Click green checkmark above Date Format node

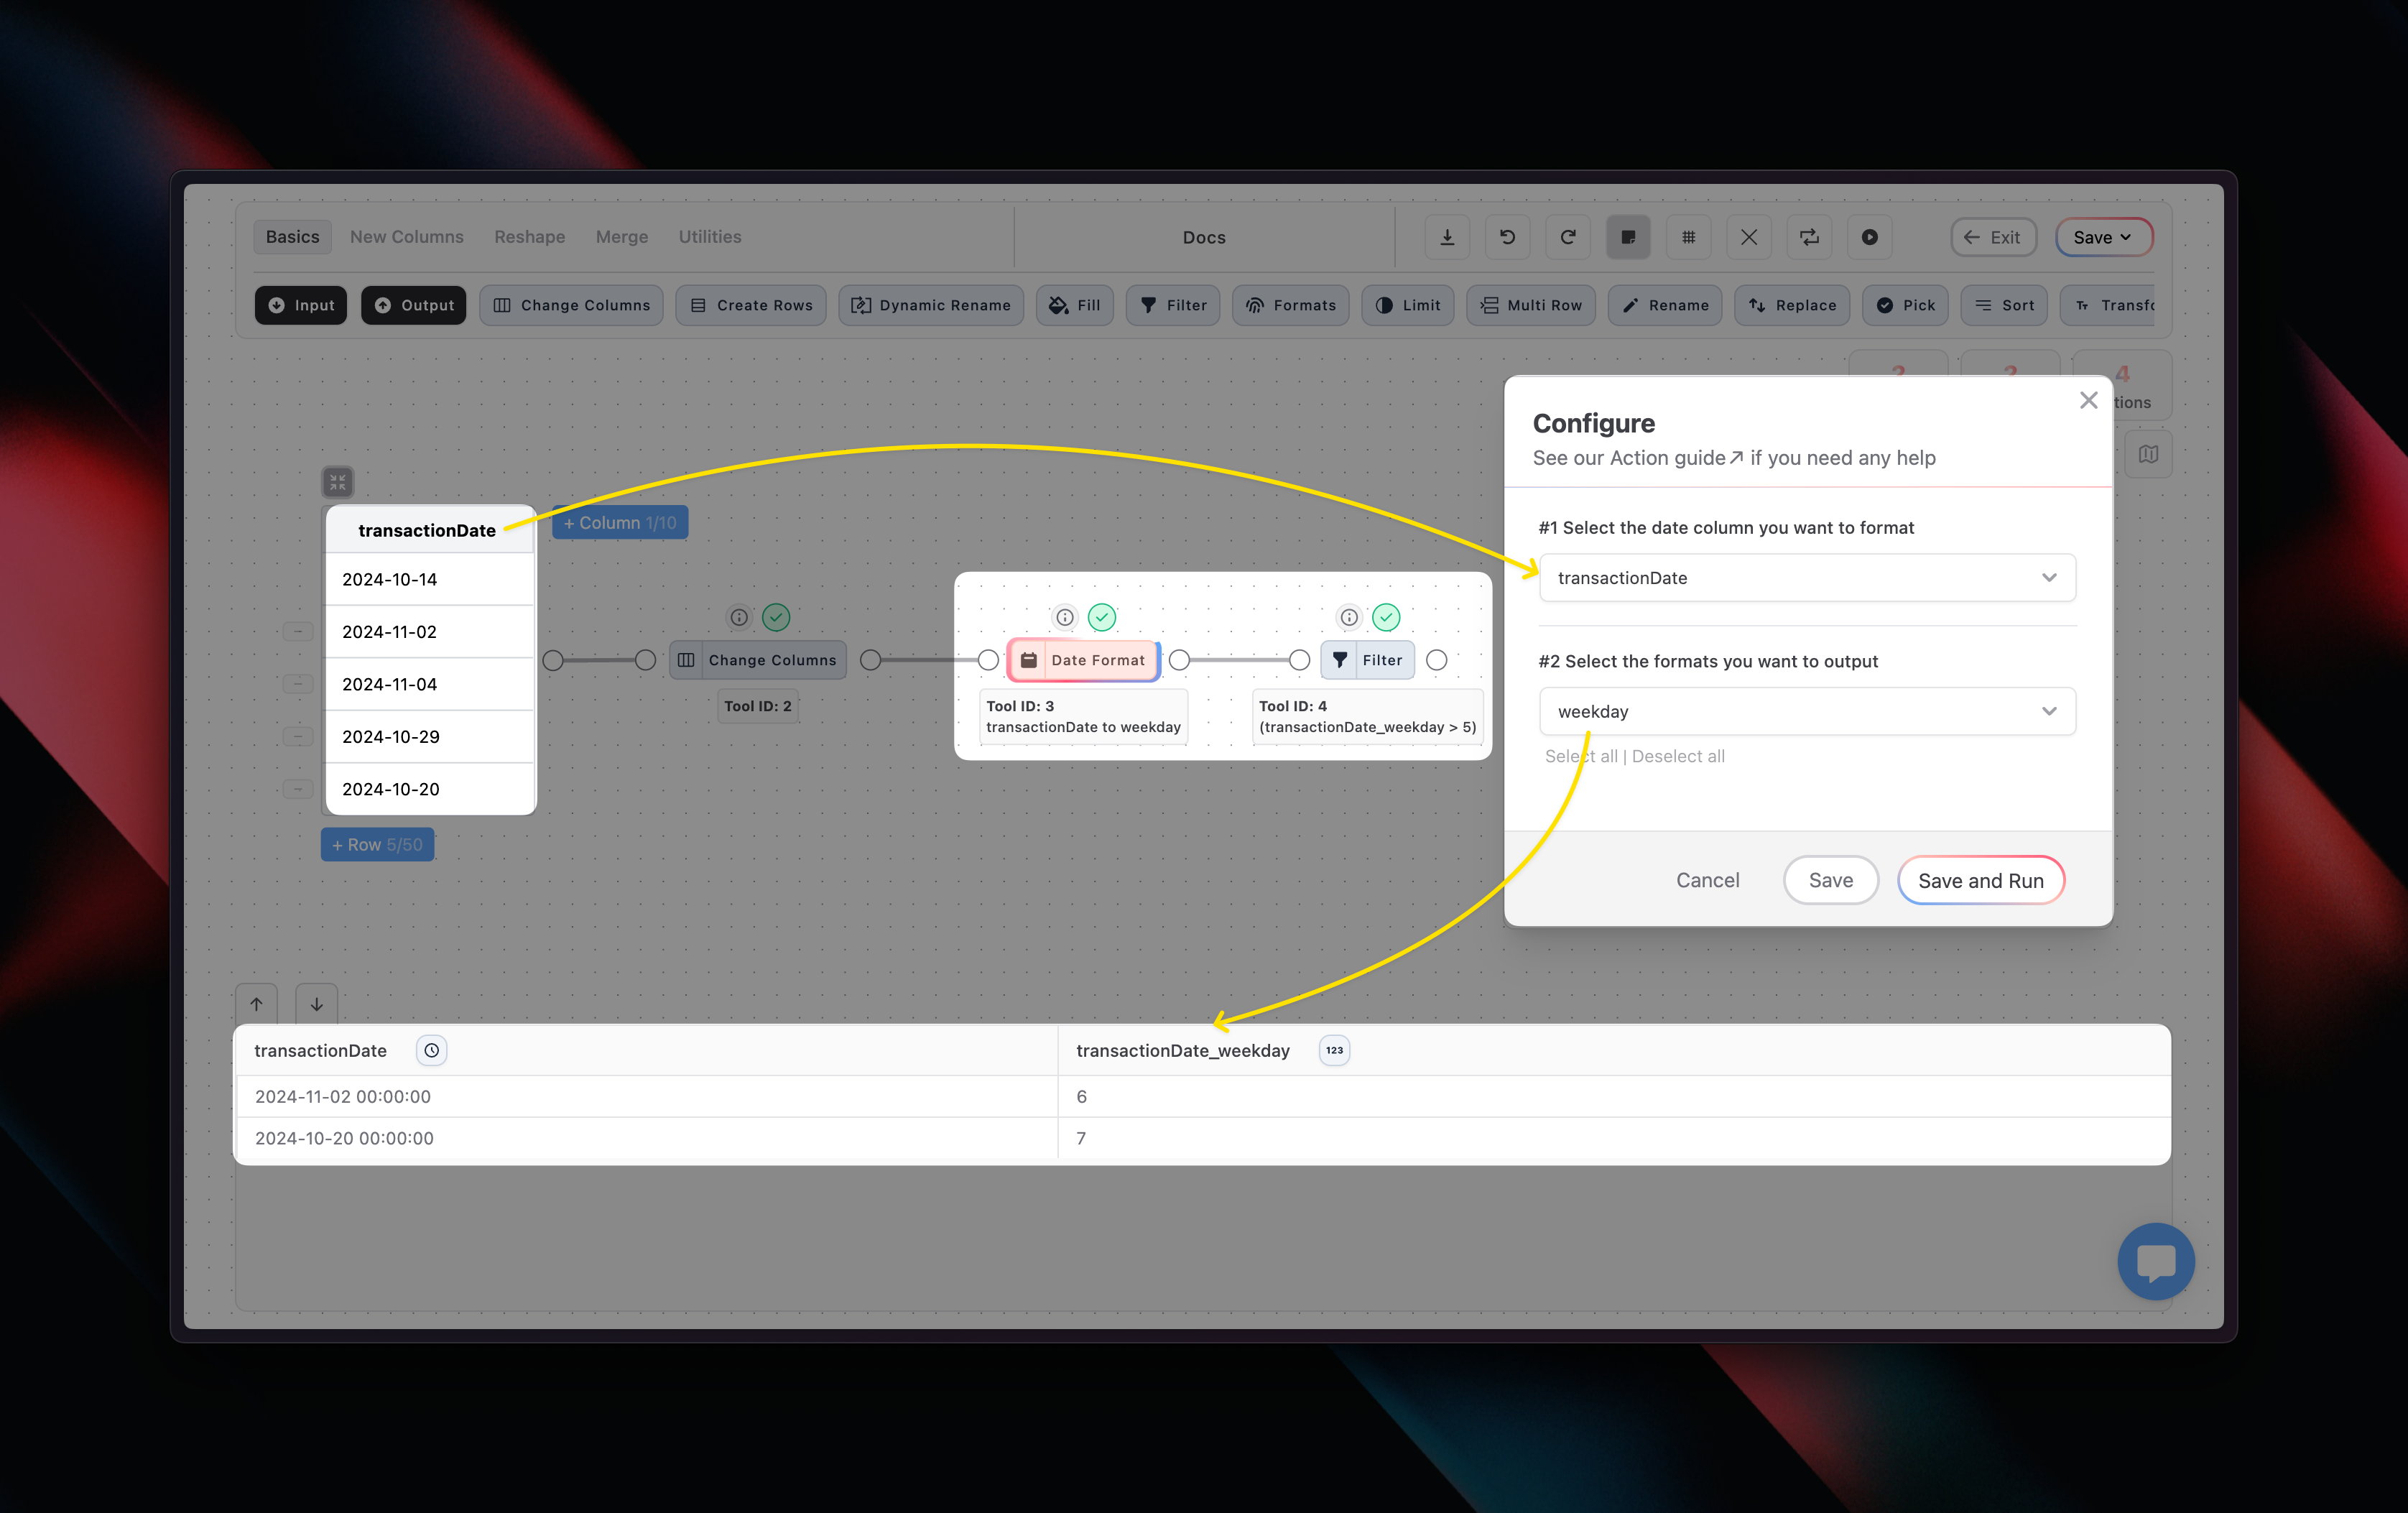pos(1102,617)
